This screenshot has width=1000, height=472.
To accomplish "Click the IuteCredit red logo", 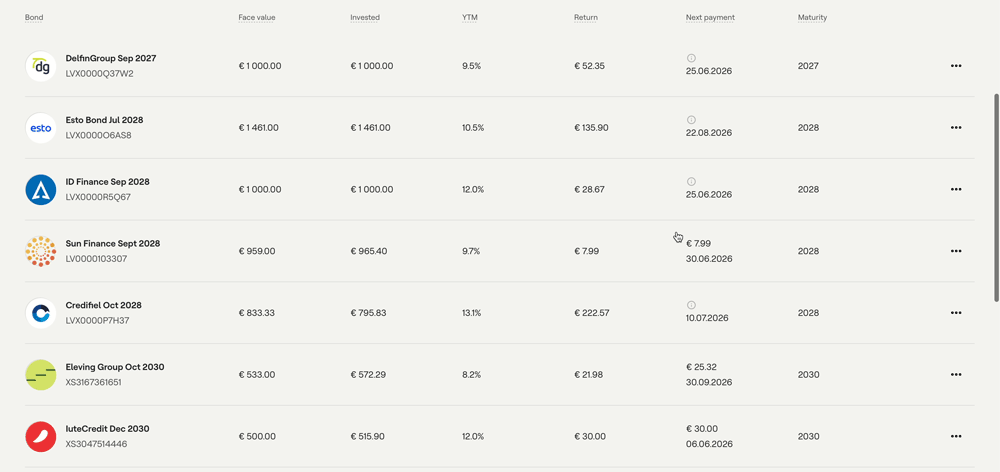I will click(x=41, y=437).
